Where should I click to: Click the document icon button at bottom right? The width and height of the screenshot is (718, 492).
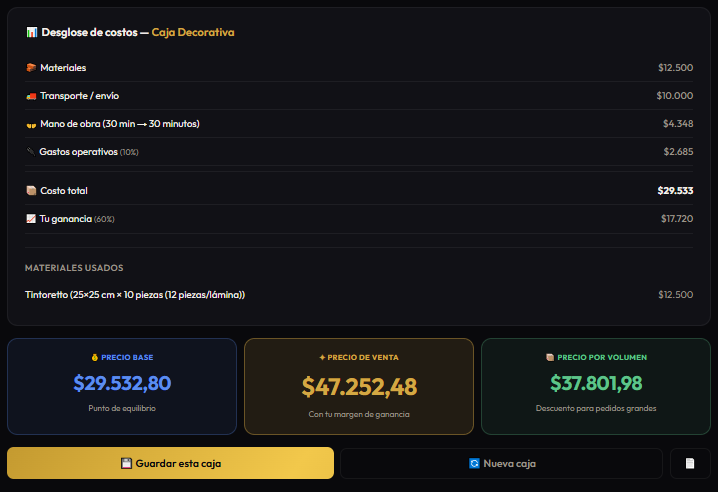(690, 464)
